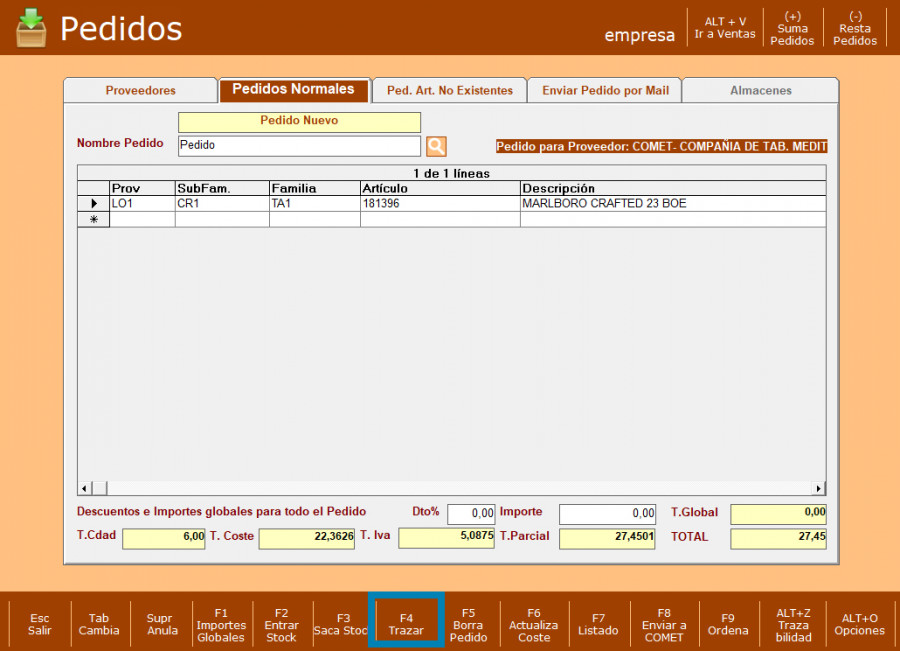900x651 pixels.
Task: Click the Nombre Pedido text field
Action: 299,146
